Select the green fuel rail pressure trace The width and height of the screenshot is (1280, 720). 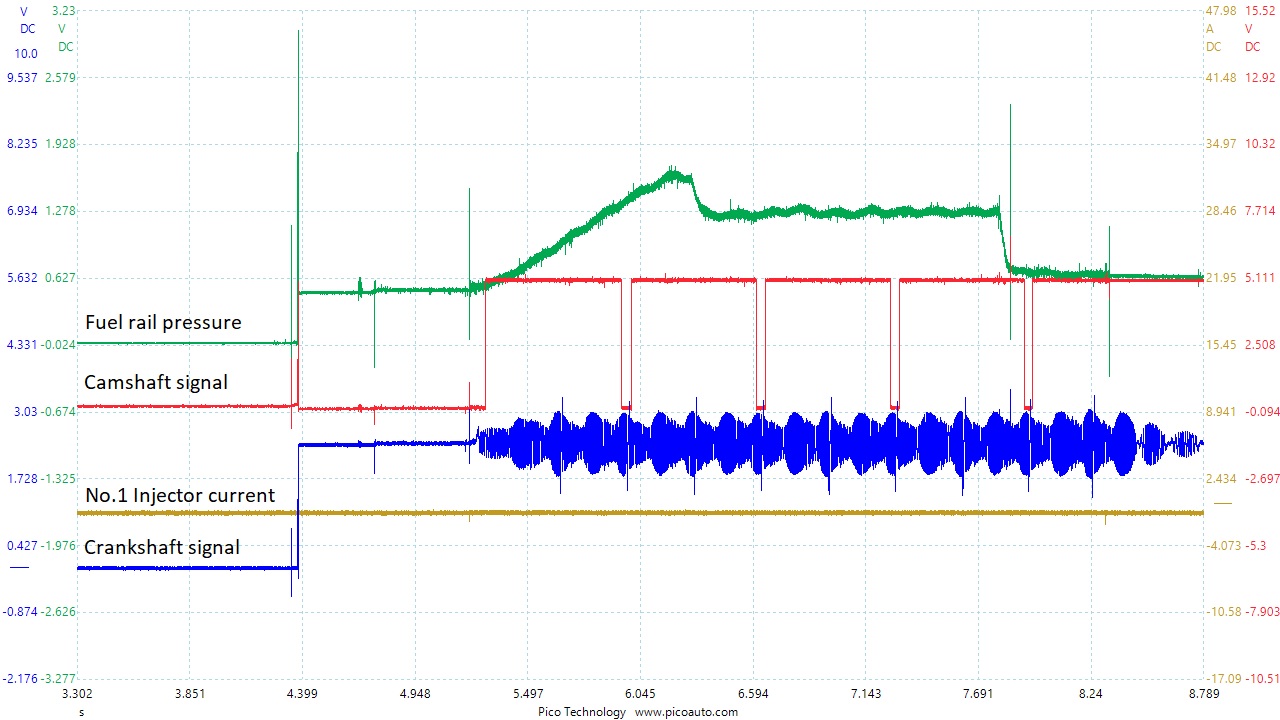point(800,210)
